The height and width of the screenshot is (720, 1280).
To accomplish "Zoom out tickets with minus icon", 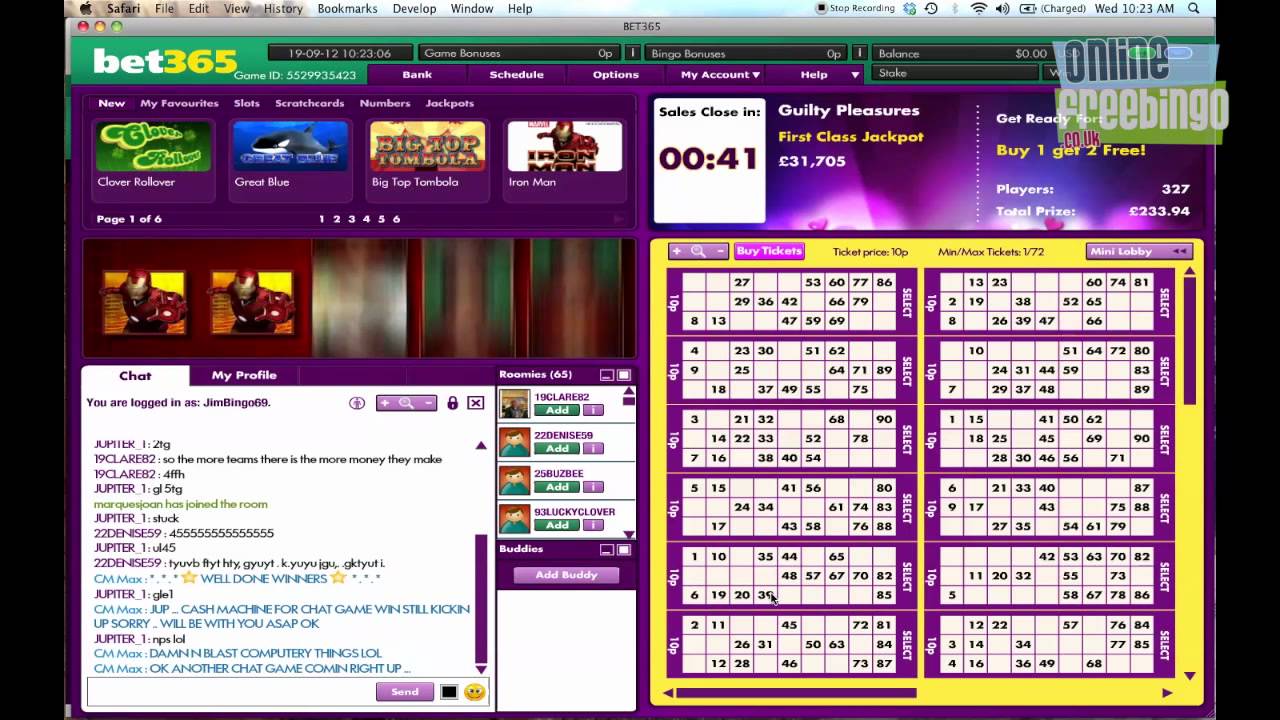I will click(x=718, y=251).
